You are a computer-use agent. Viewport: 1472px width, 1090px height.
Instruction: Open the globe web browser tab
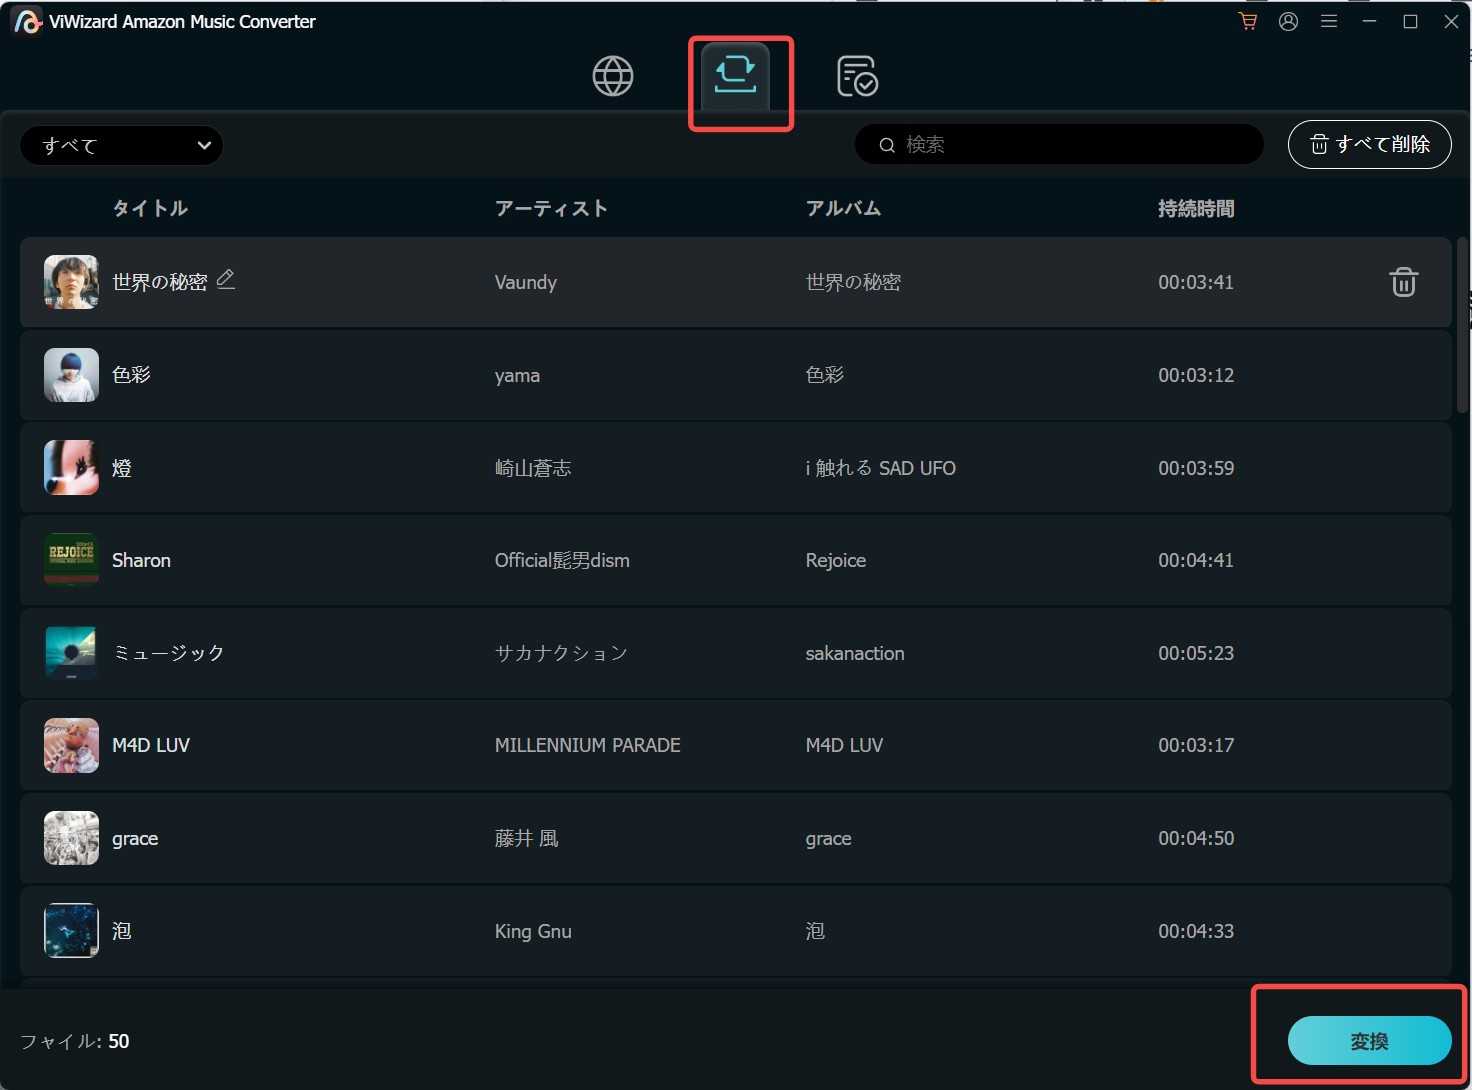(x=613, y=76)
